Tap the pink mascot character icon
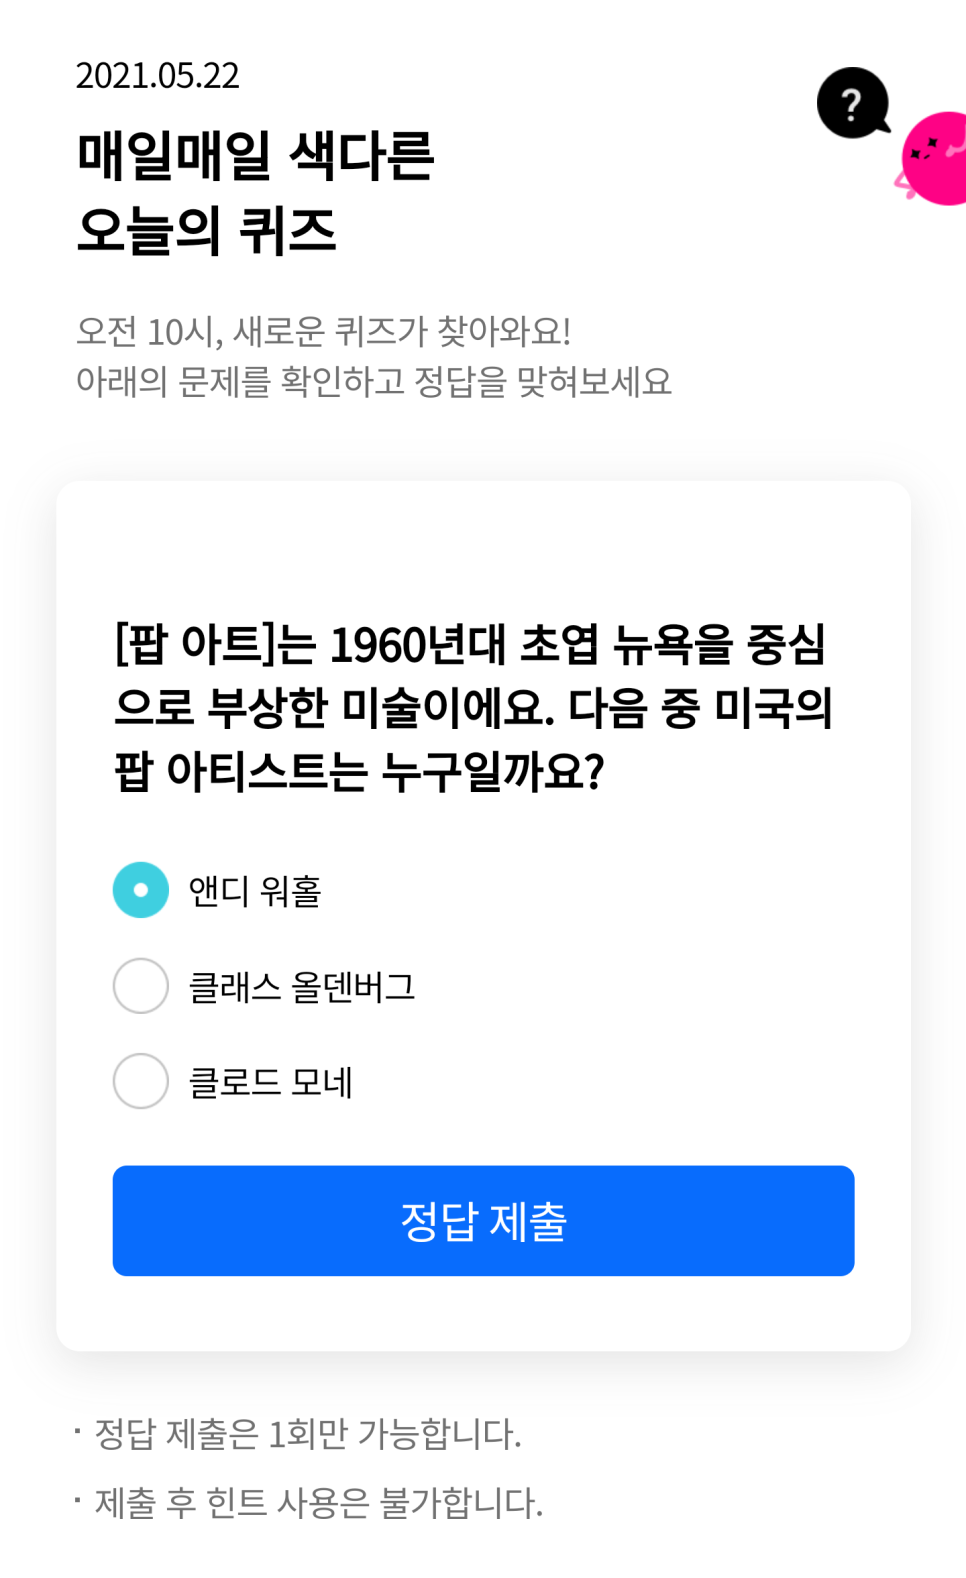 pyautogui.click(x=936, y=160)
